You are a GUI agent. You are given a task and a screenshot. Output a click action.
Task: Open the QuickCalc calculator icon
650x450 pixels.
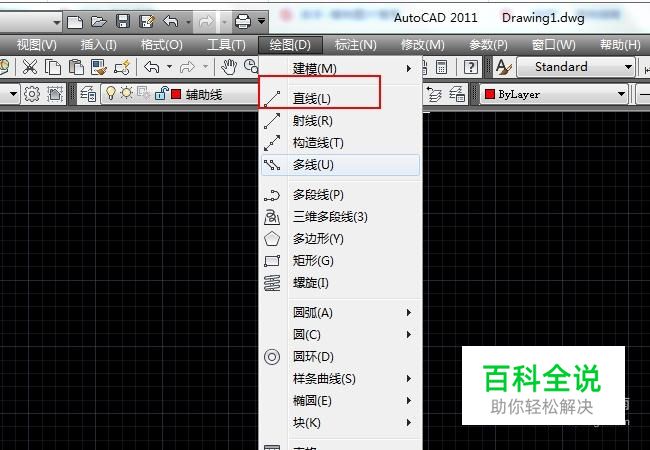point(441,67)
